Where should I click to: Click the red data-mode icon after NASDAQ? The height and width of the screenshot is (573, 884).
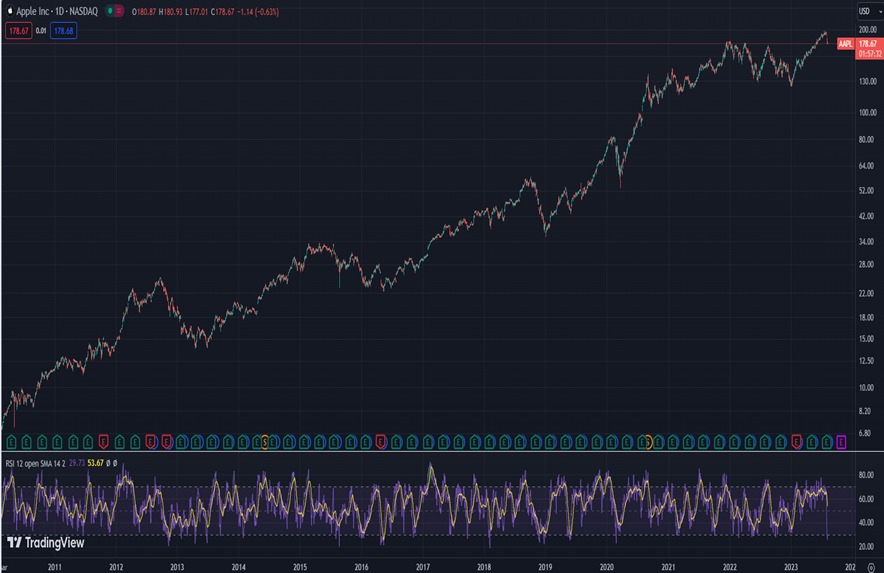pyautogui.click(x=119, y=11)
